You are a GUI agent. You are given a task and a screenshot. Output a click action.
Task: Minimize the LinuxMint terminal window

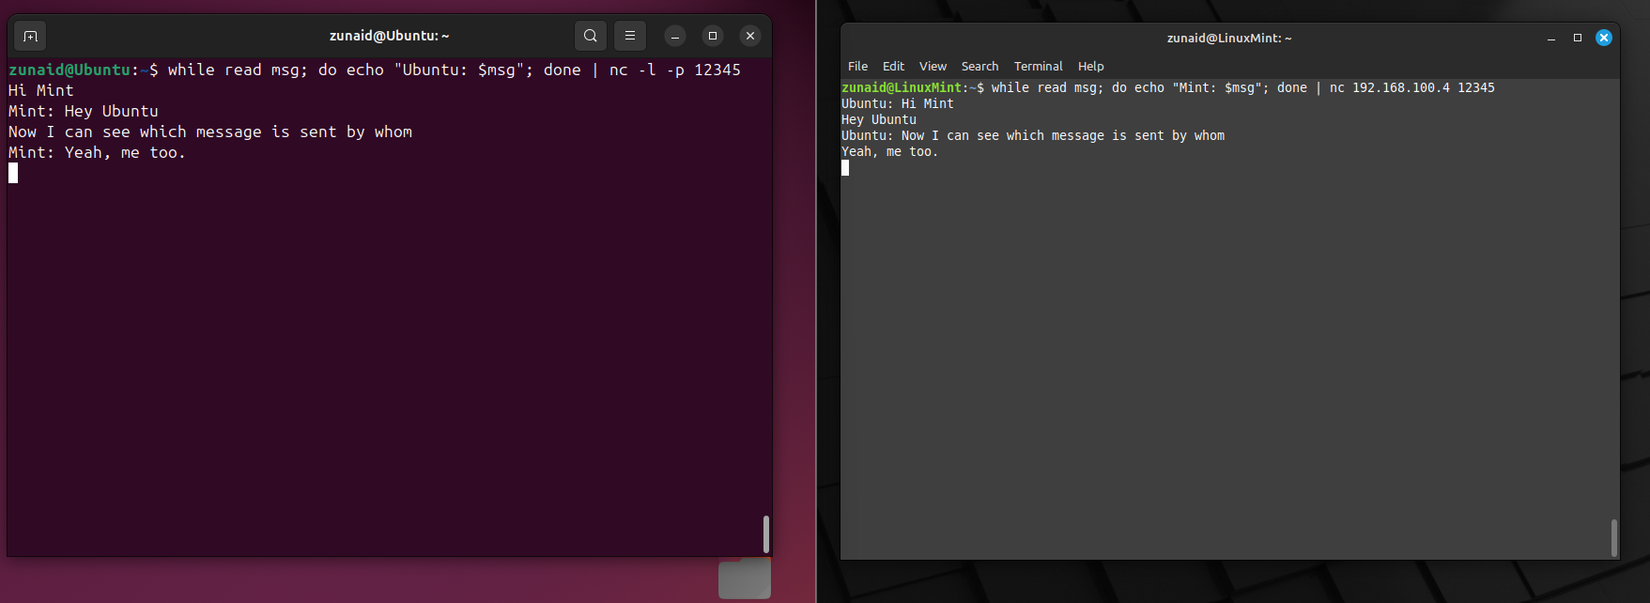click(1551, 38)
